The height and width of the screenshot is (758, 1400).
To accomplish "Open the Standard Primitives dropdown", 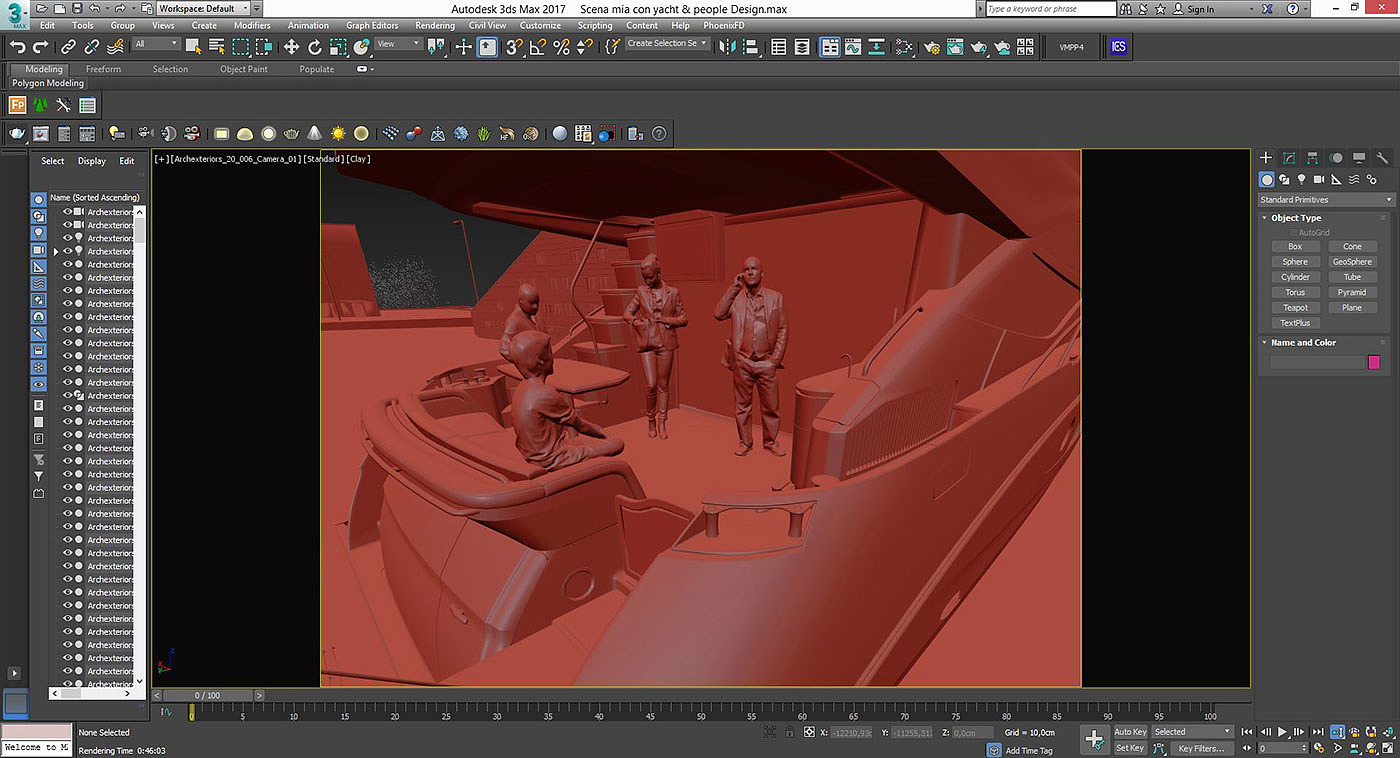I will coord(1325,200).
